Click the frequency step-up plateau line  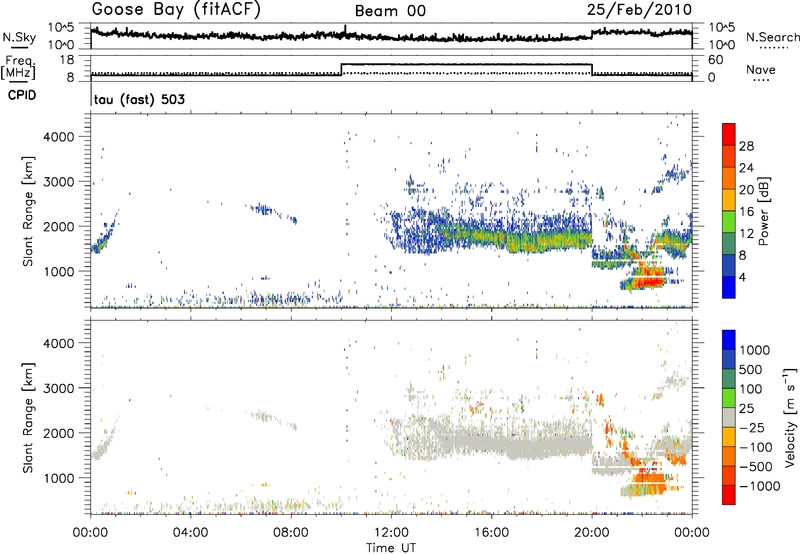[466, 64]
